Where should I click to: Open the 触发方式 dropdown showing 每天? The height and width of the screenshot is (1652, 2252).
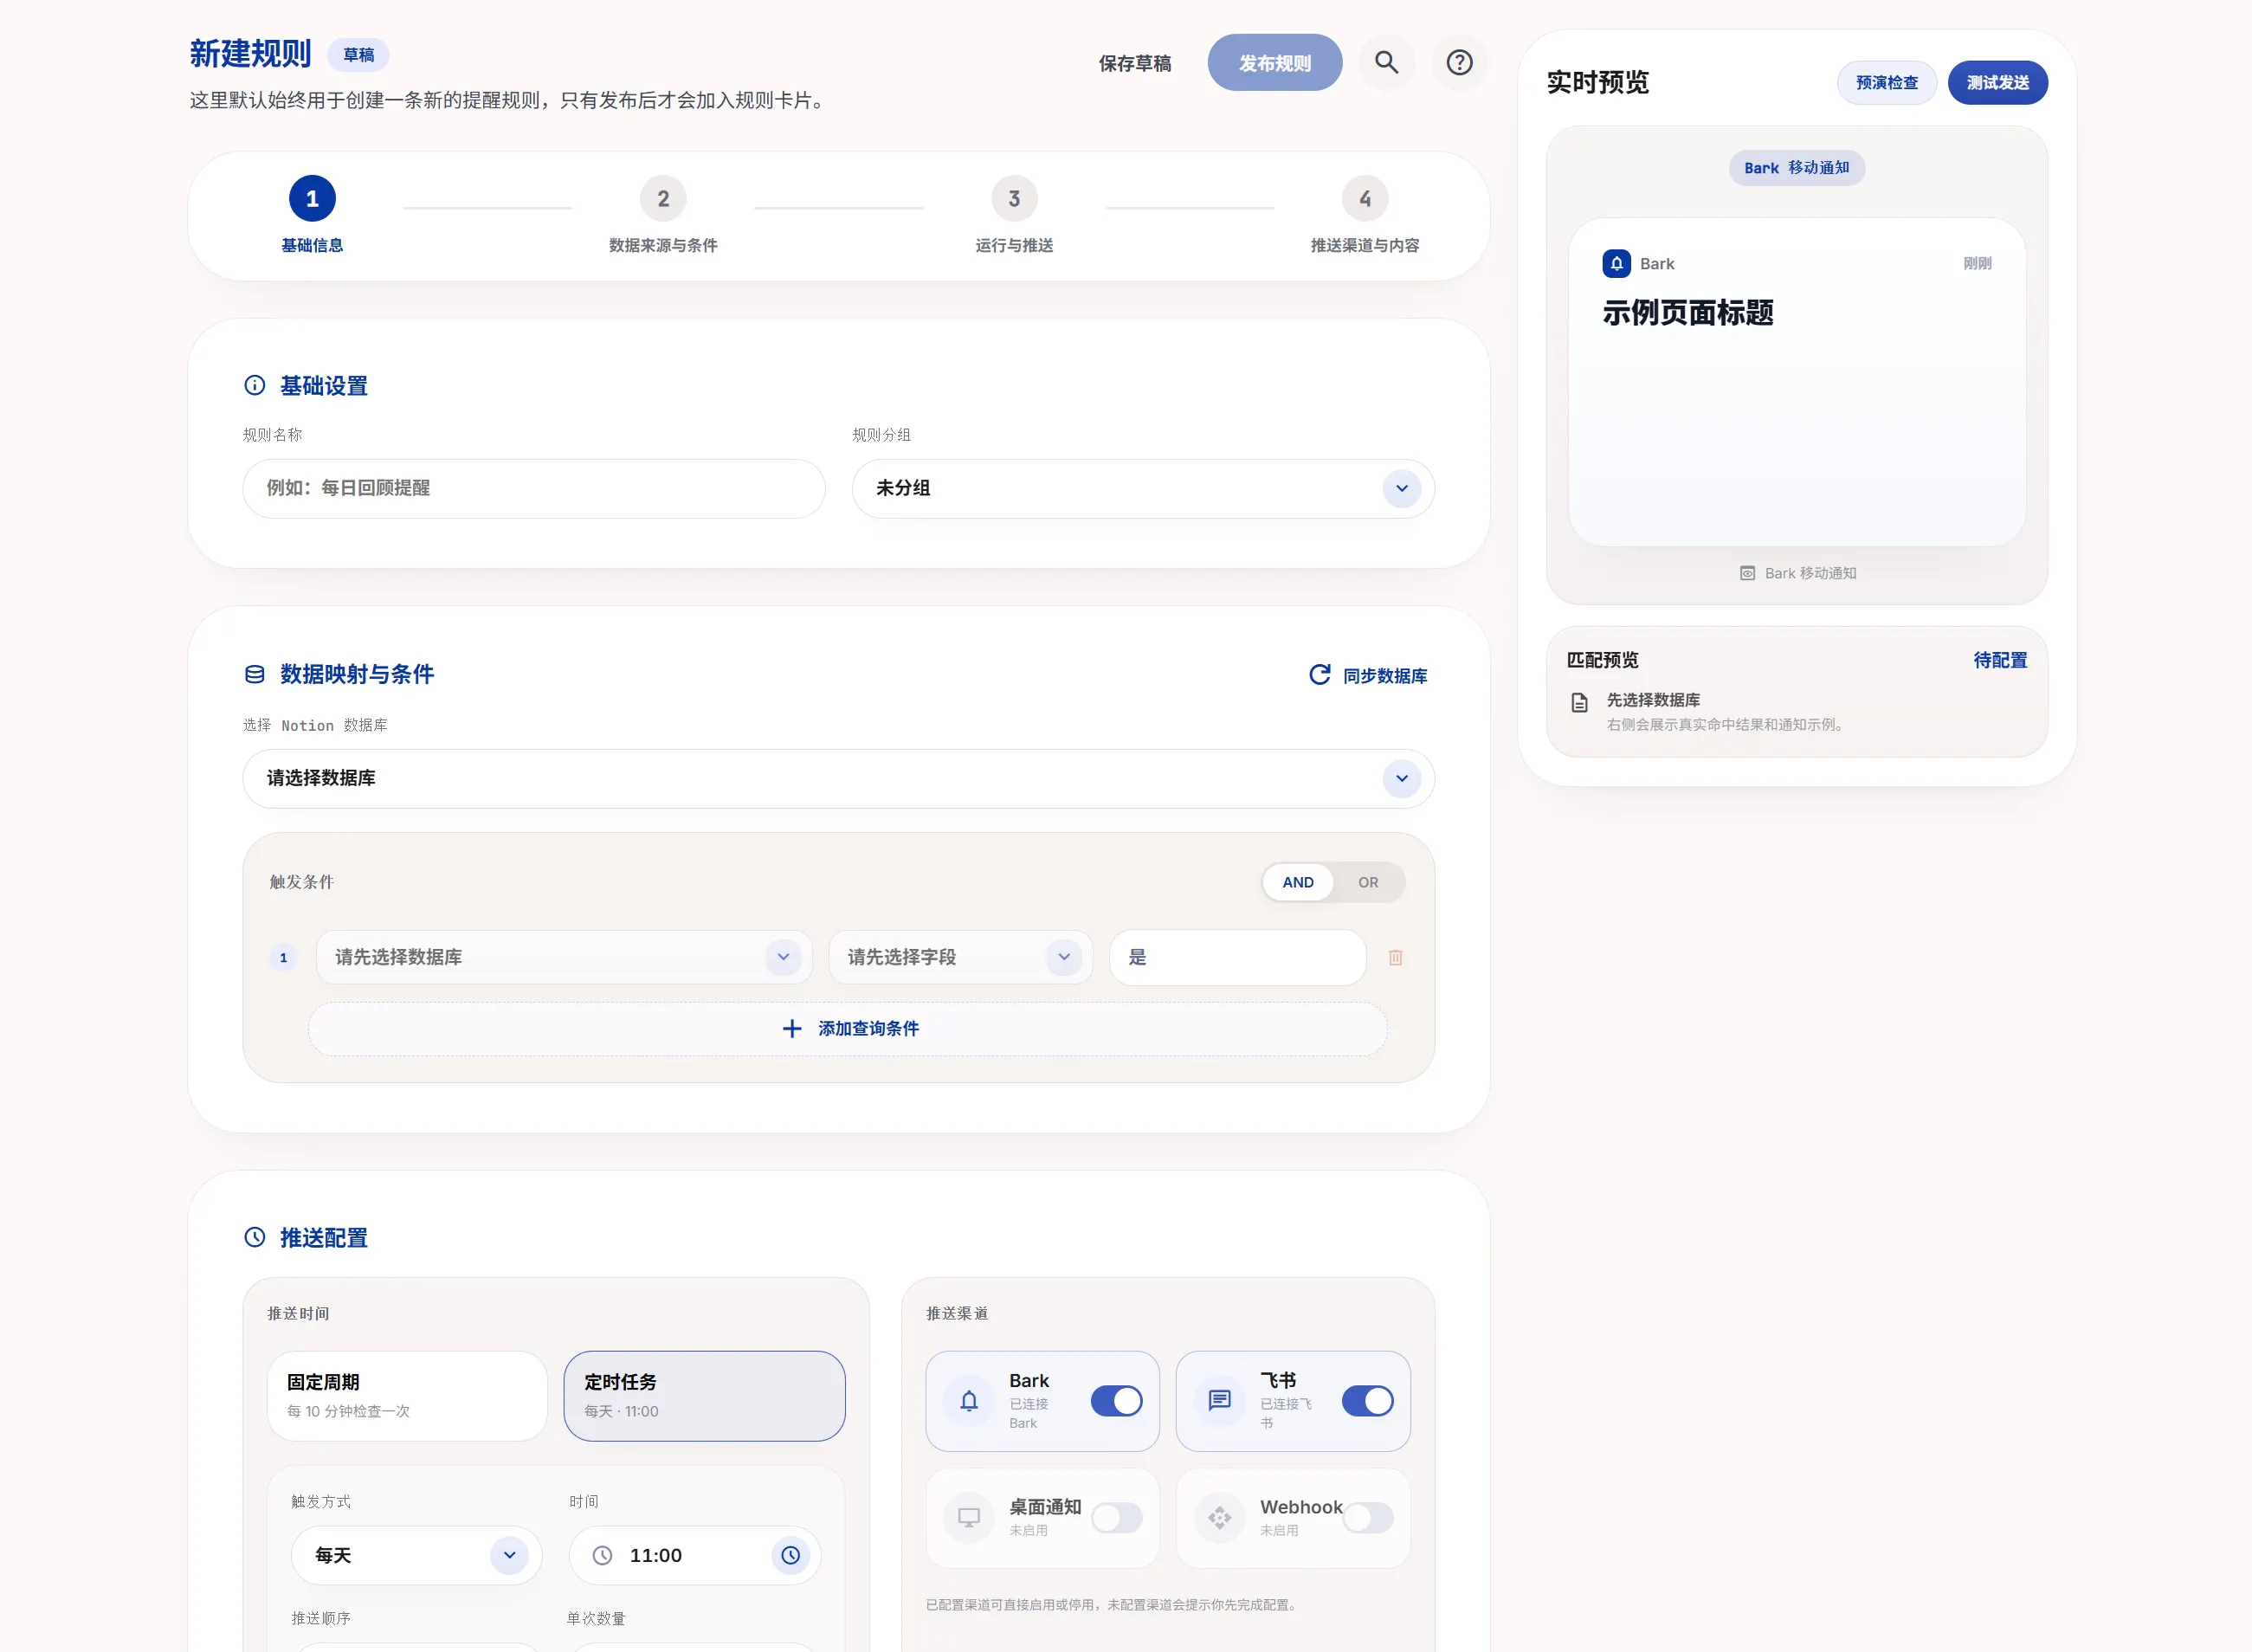click(417, 1555)
